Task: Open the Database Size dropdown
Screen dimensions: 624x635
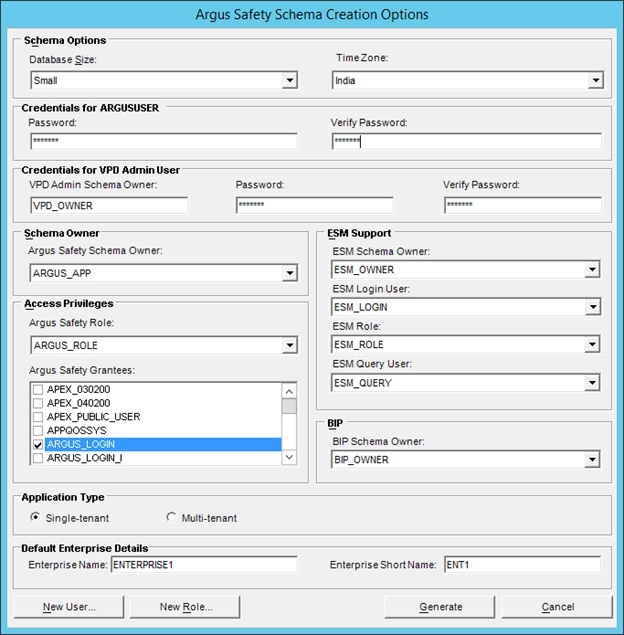Action: coord(290,80)
